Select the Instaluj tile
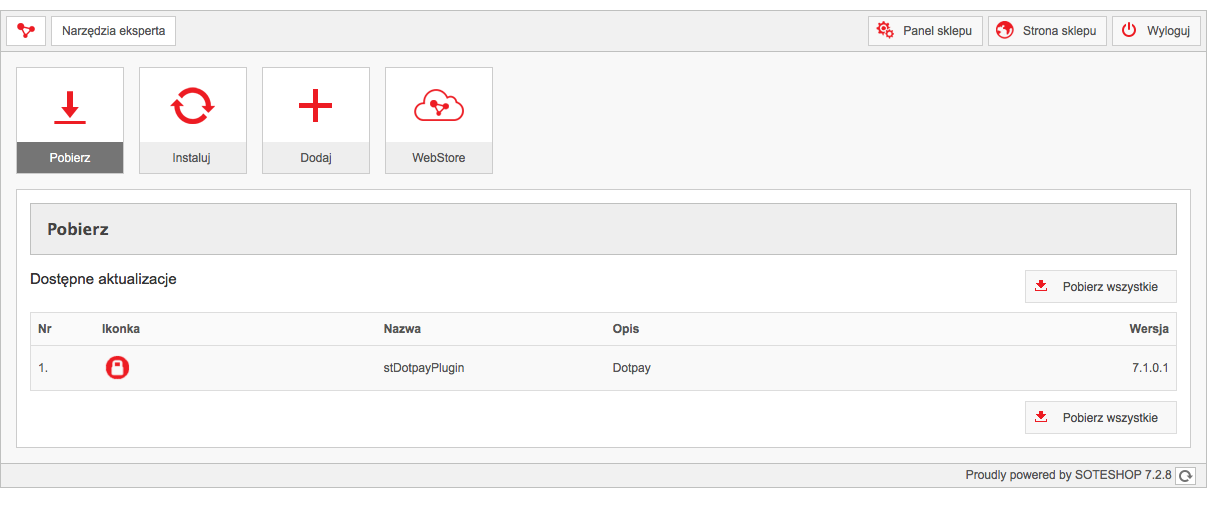This screenshot has height=518, width=1207. tap(193, 120)
